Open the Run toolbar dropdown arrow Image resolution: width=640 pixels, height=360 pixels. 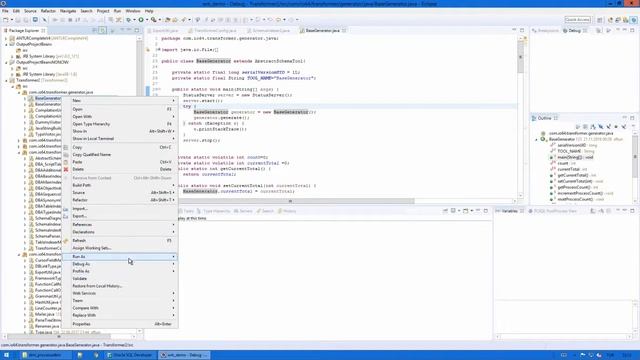[x=147, y=20]
